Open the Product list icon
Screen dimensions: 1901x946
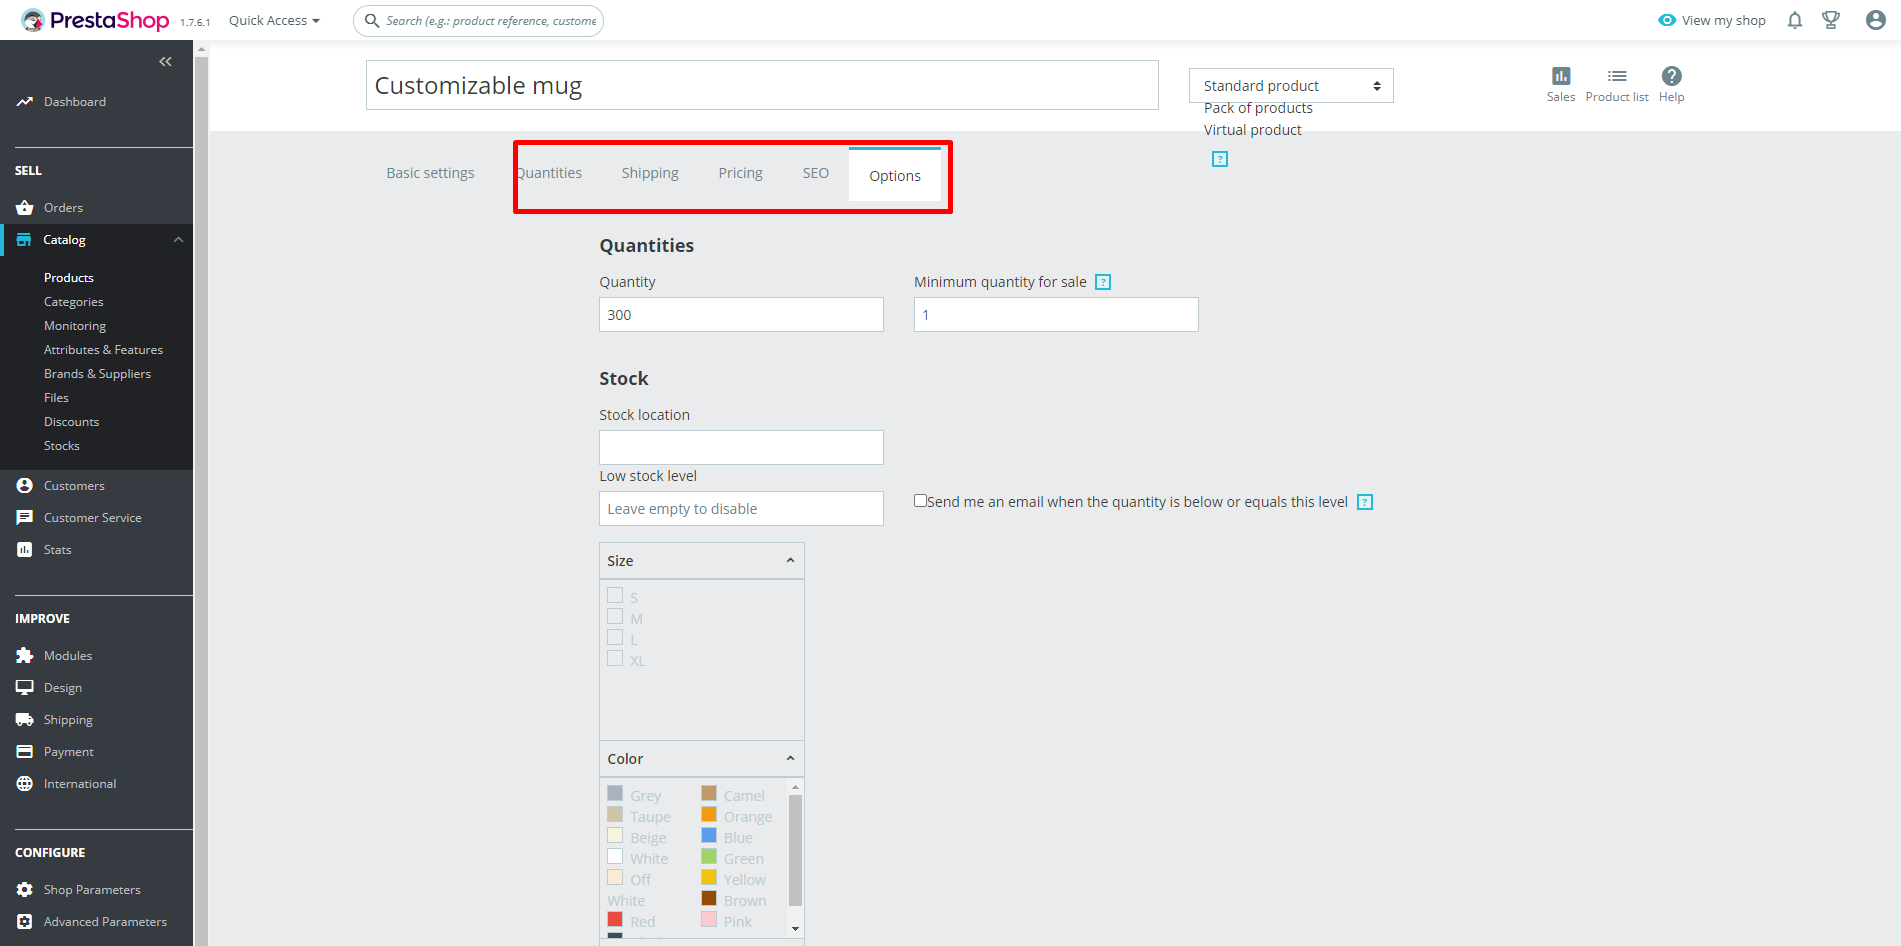tap(1617, 76)
